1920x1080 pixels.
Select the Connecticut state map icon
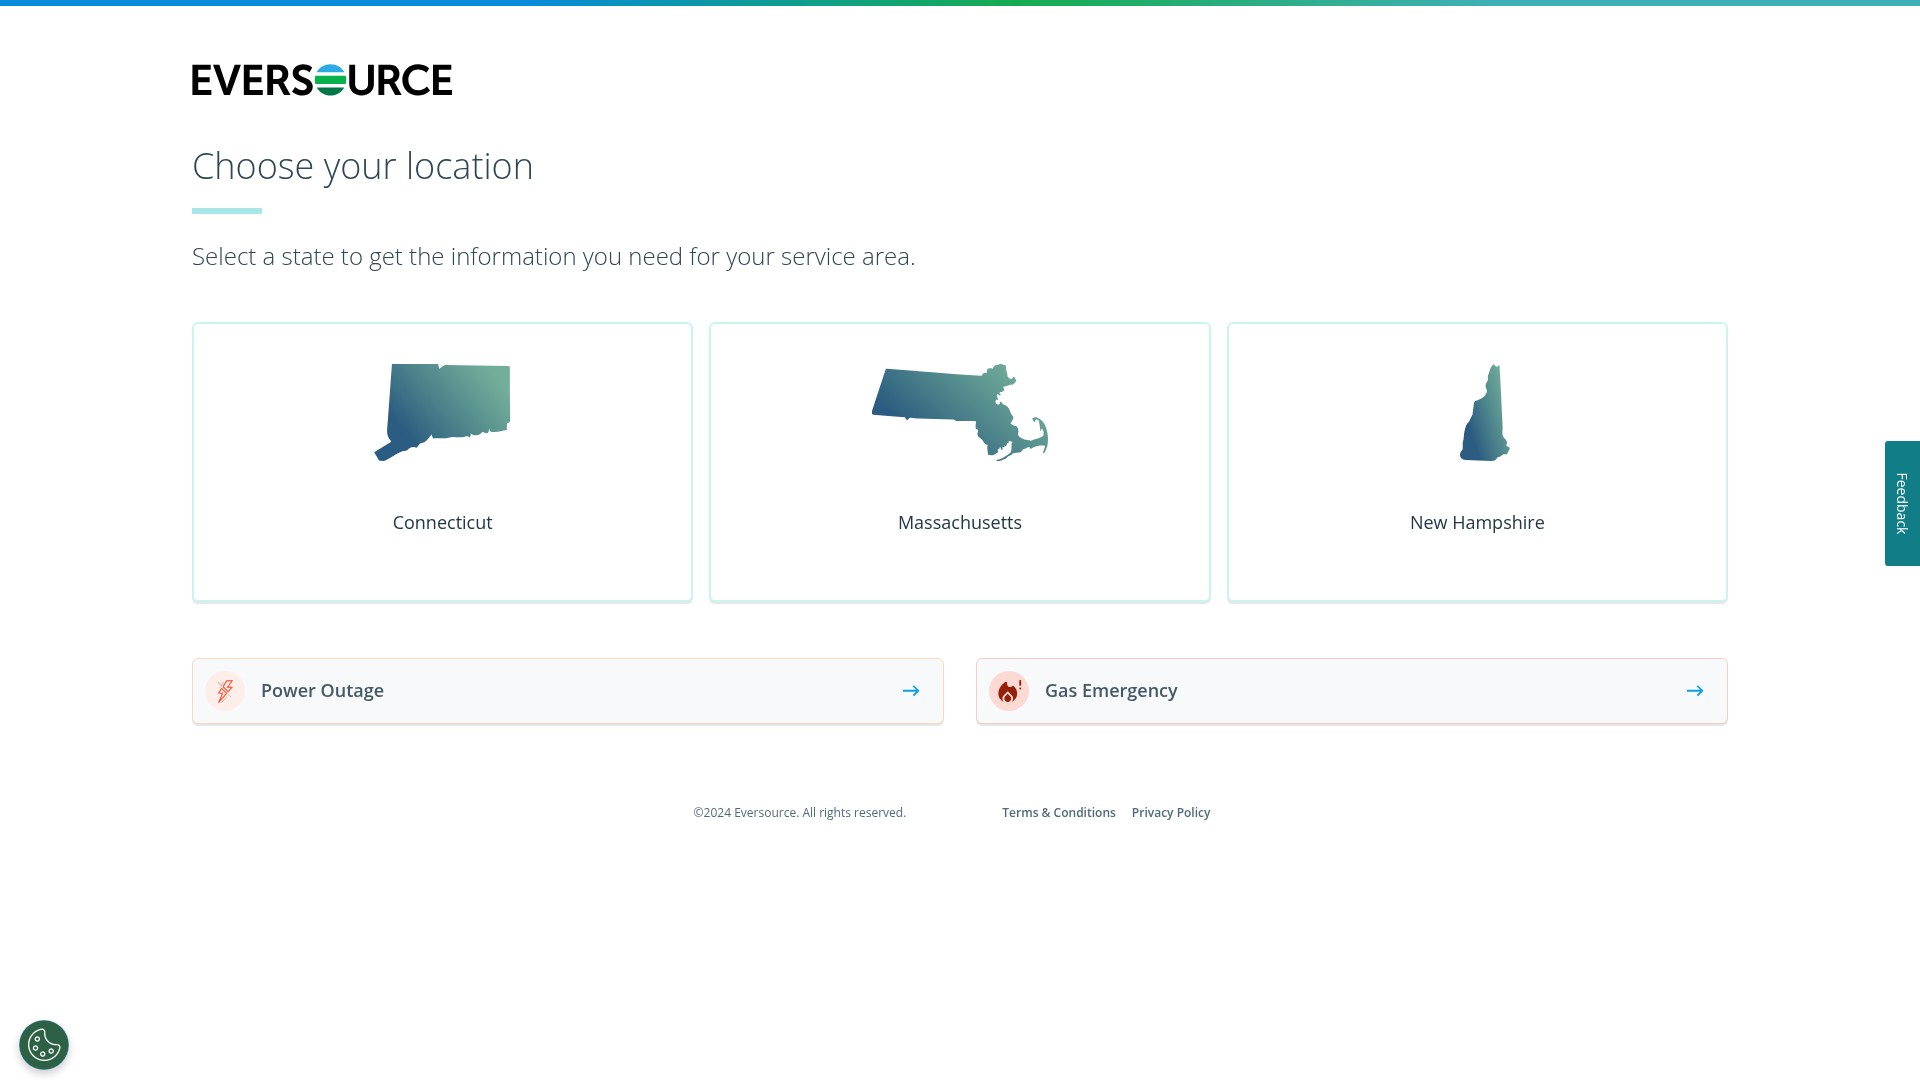pos(442,412)
